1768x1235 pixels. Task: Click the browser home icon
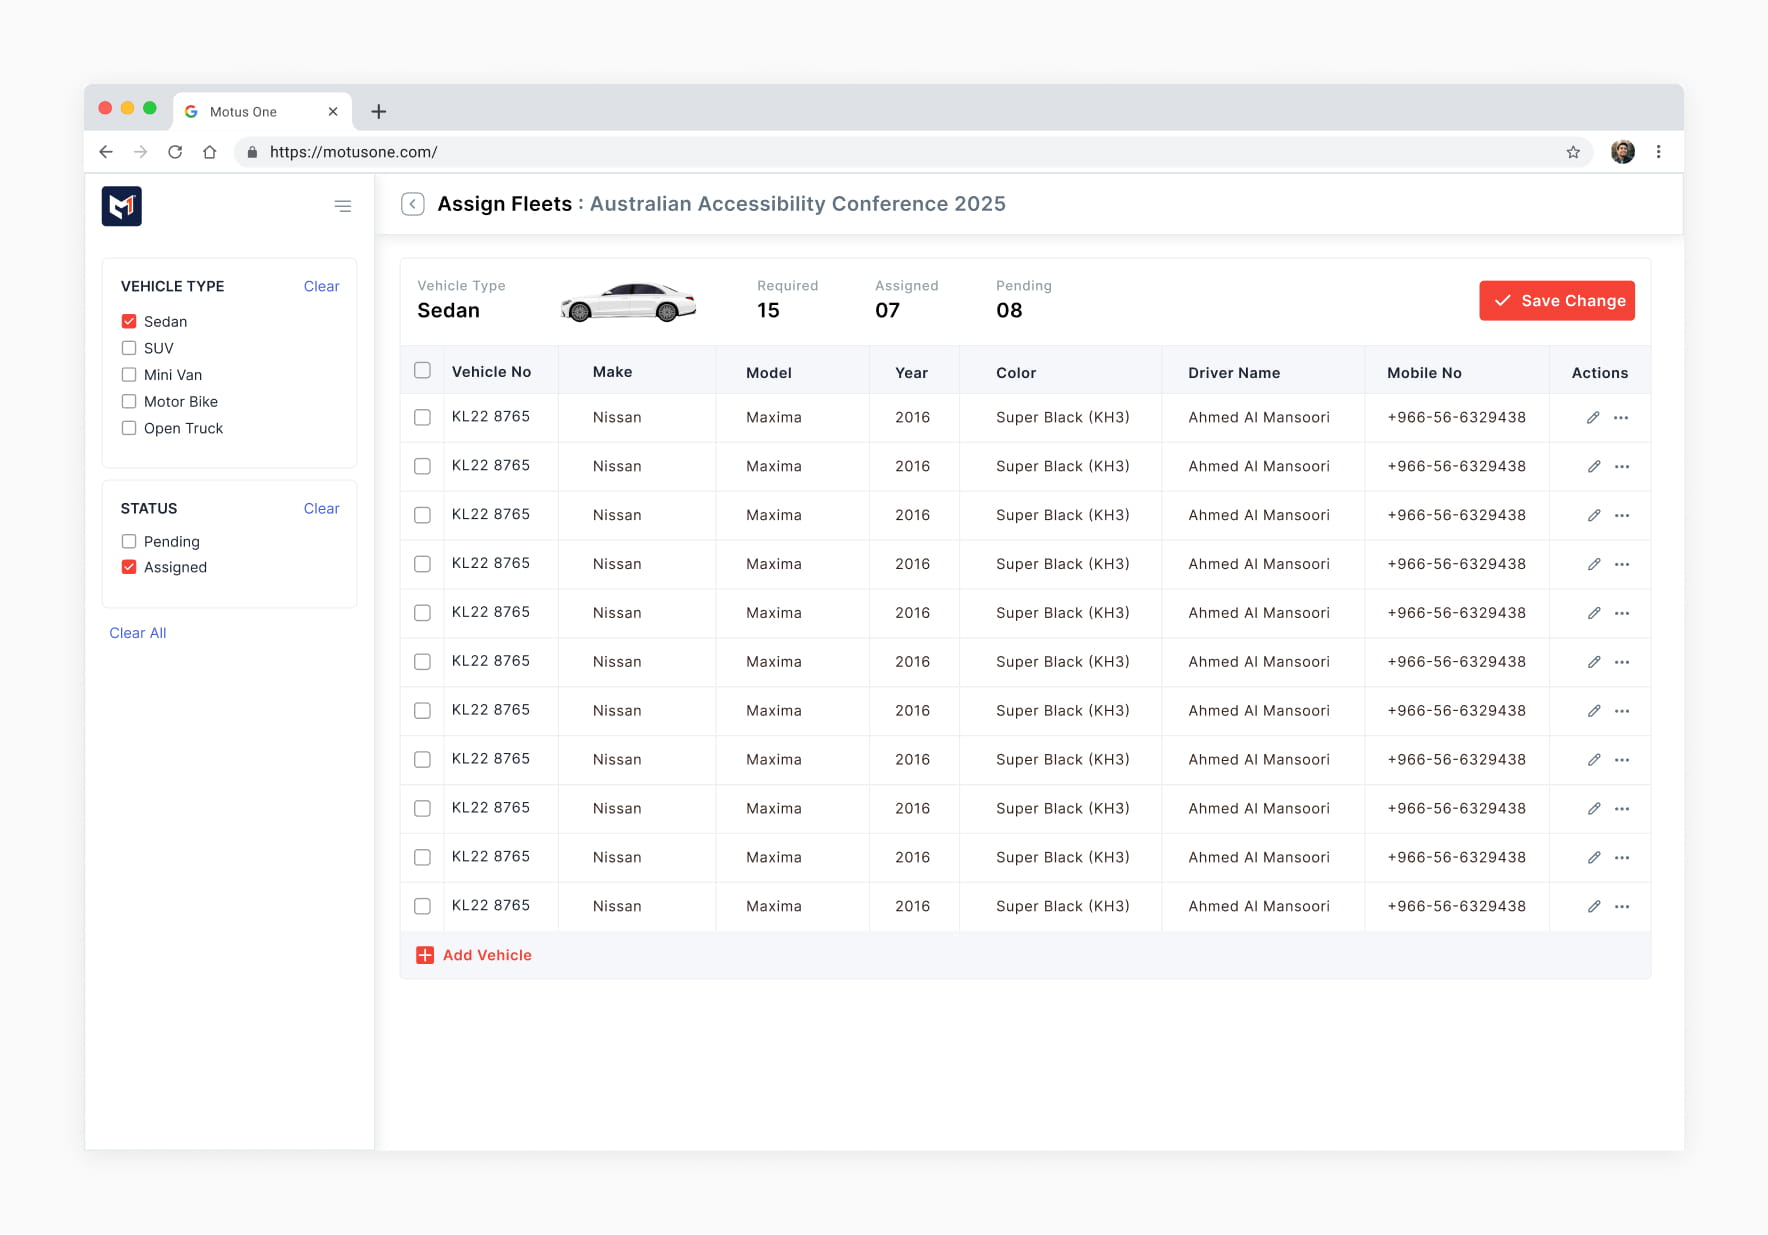(x=209, y=152)
